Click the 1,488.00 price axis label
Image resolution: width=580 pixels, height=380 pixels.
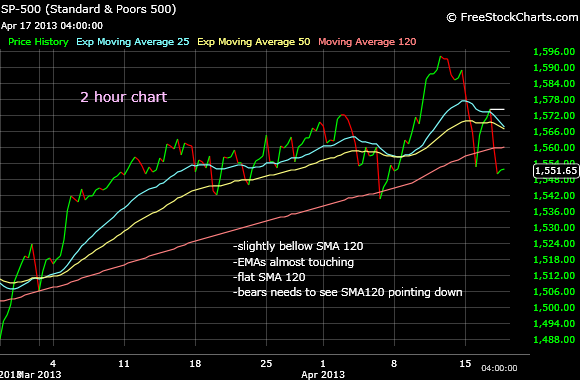pyautogui.click(x=554, y=340)
